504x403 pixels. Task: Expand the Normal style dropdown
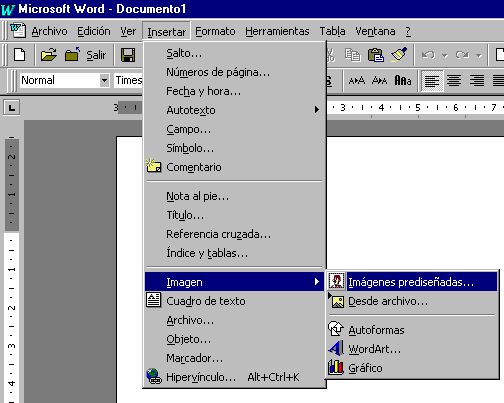pos(104,80)
